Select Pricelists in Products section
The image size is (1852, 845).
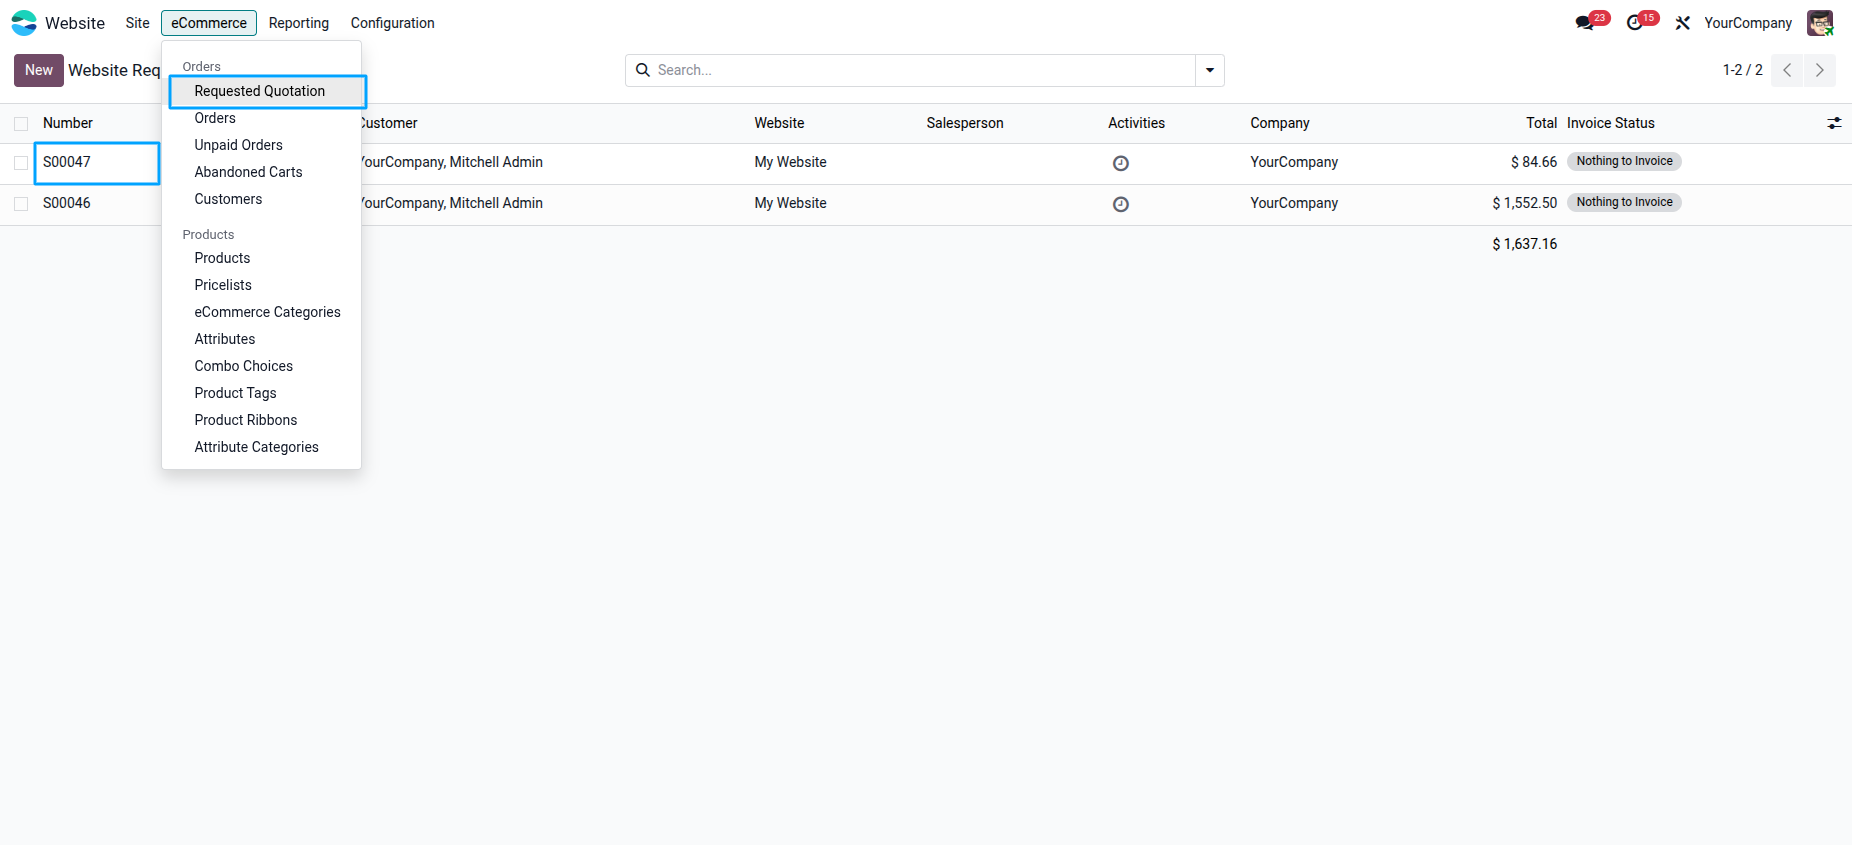click(x=223, y=285)
